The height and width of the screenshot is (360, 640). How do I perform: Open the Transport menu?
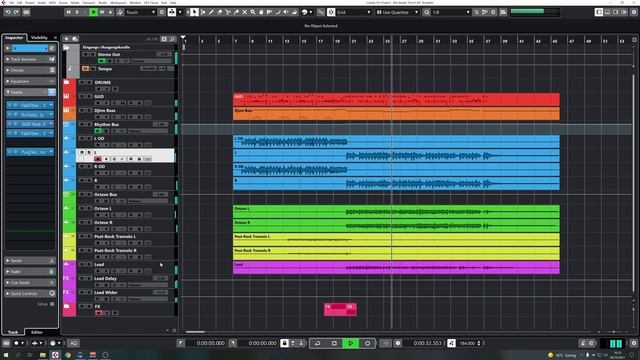[x=89, y=2]
